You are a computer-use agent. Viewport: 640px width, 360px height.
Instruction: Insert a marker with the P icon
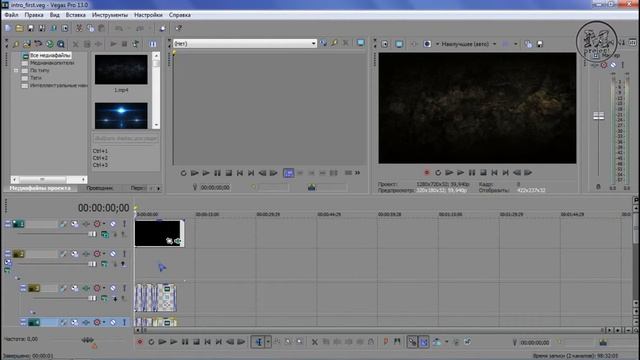[386, 342]
